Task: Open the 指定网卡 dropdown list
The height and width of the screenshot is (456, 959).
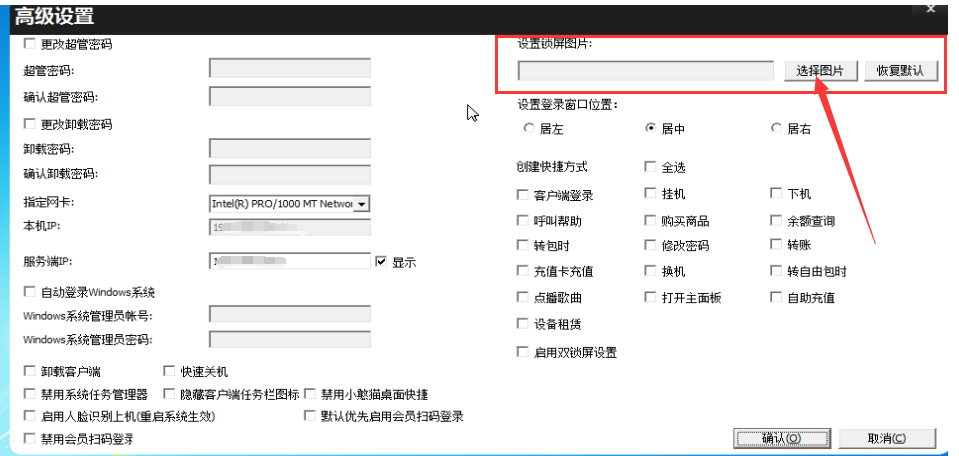Action: point(362,204)
